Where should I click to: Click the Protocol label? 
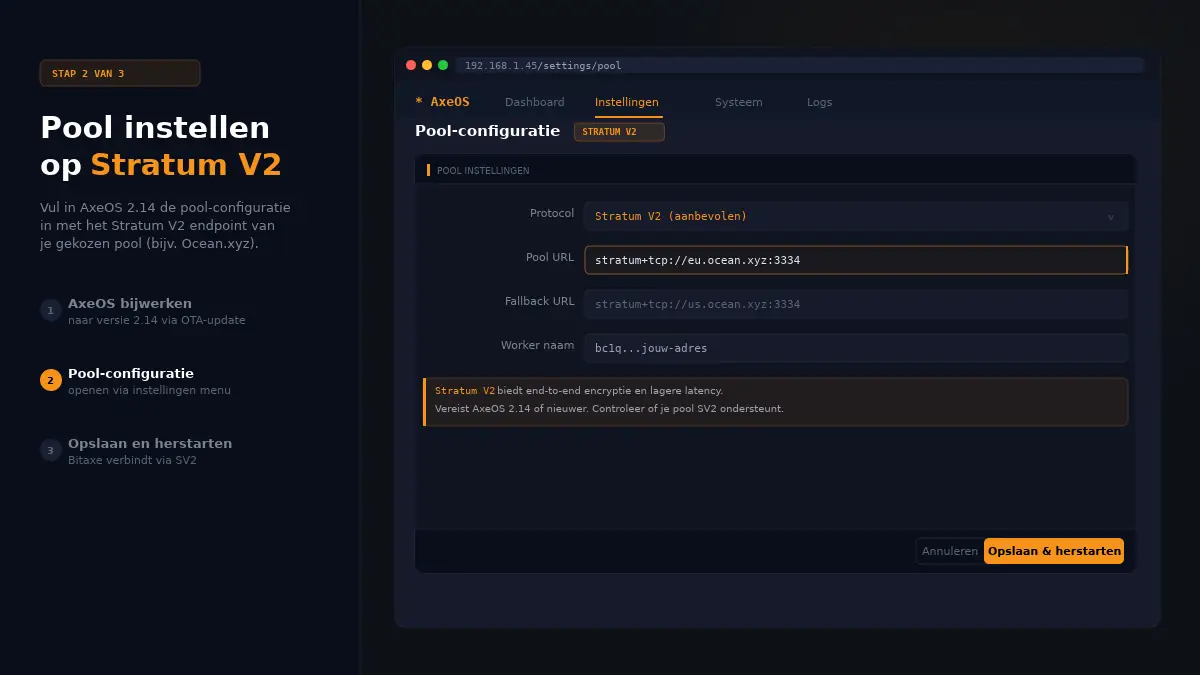pyautogui.click(x=552, y=213)
